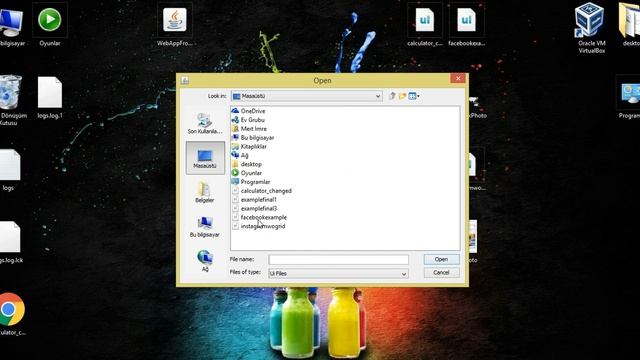Click the Up One Level toolbar icon
Viewport: 640px width, 360px height.
tap(392, 96)
